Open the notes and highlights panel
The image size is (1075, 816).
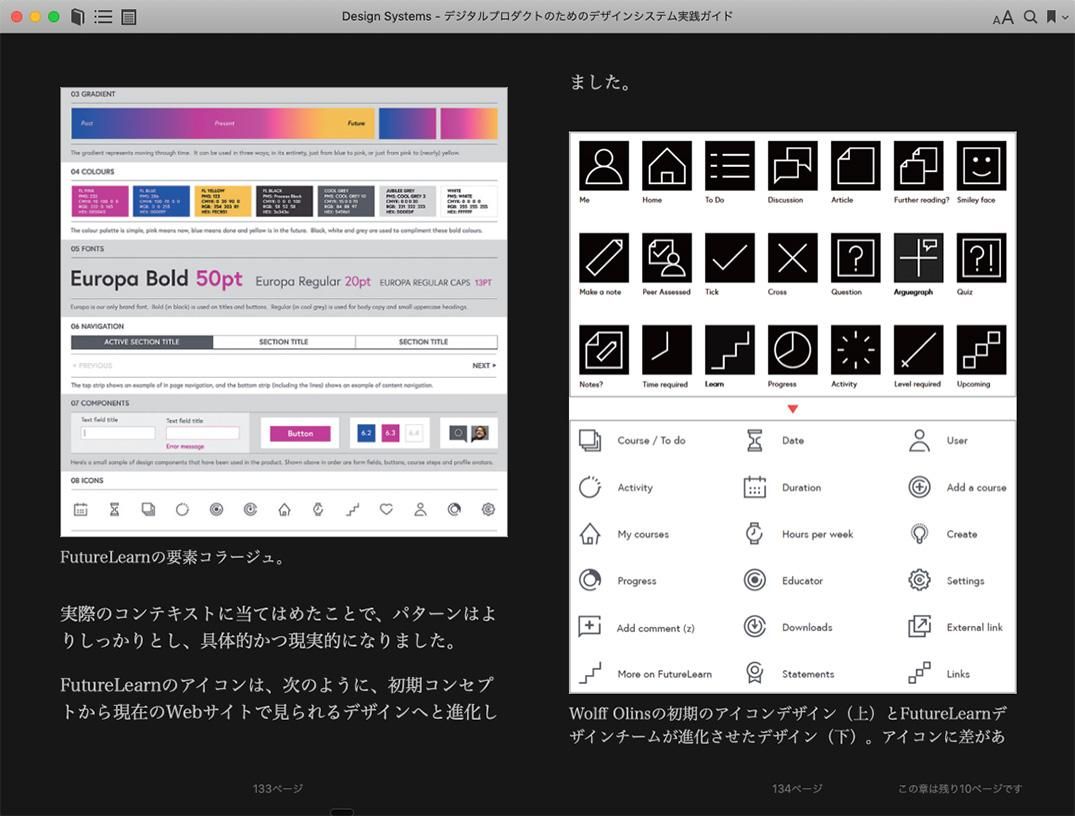(x=128, y=16)
